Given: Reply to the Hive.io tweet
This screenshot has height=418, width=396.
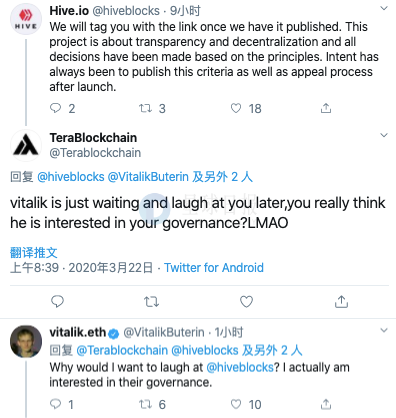Looking at the screenshot, I should point(55,108).
